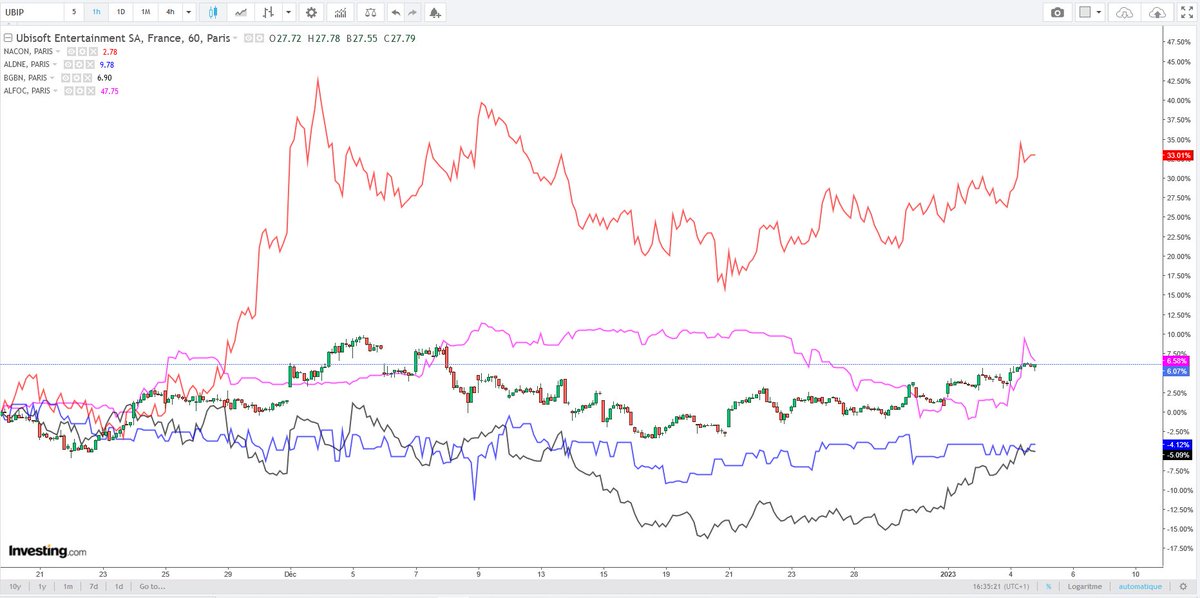
Task: Select the chart layout square icon
Action: [1085, 12]
